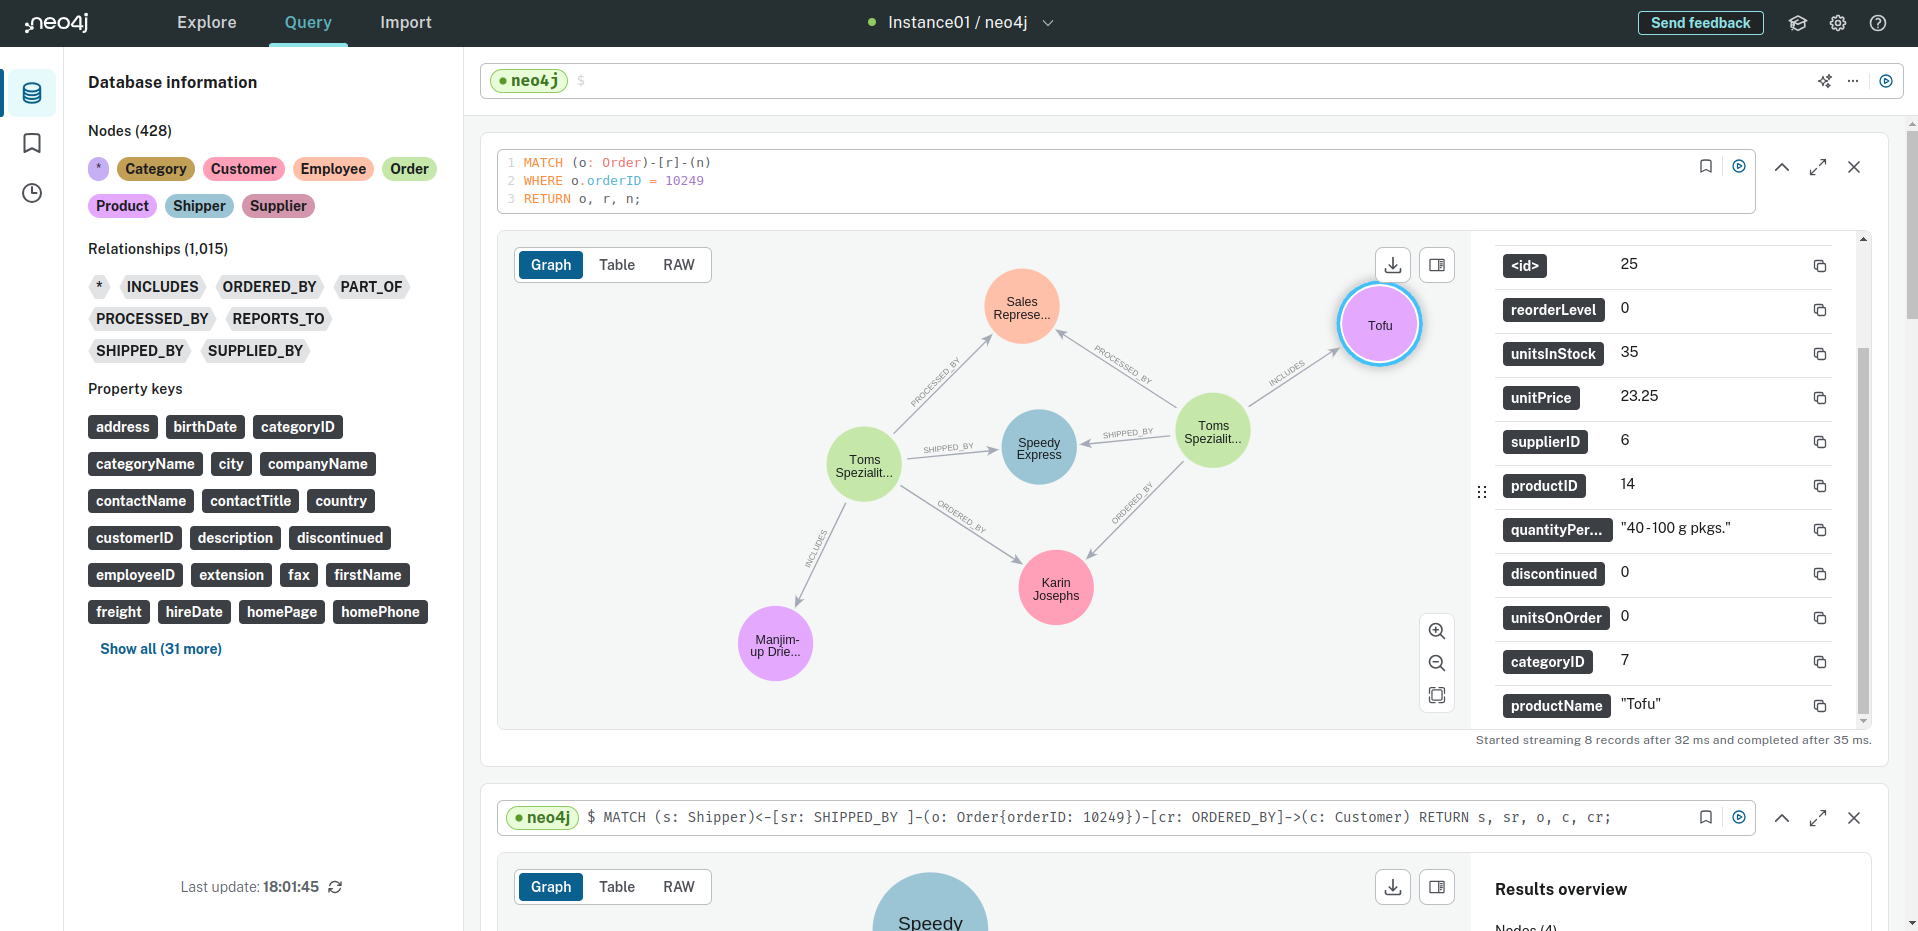Open the query history clock icon

coord(32,193)
